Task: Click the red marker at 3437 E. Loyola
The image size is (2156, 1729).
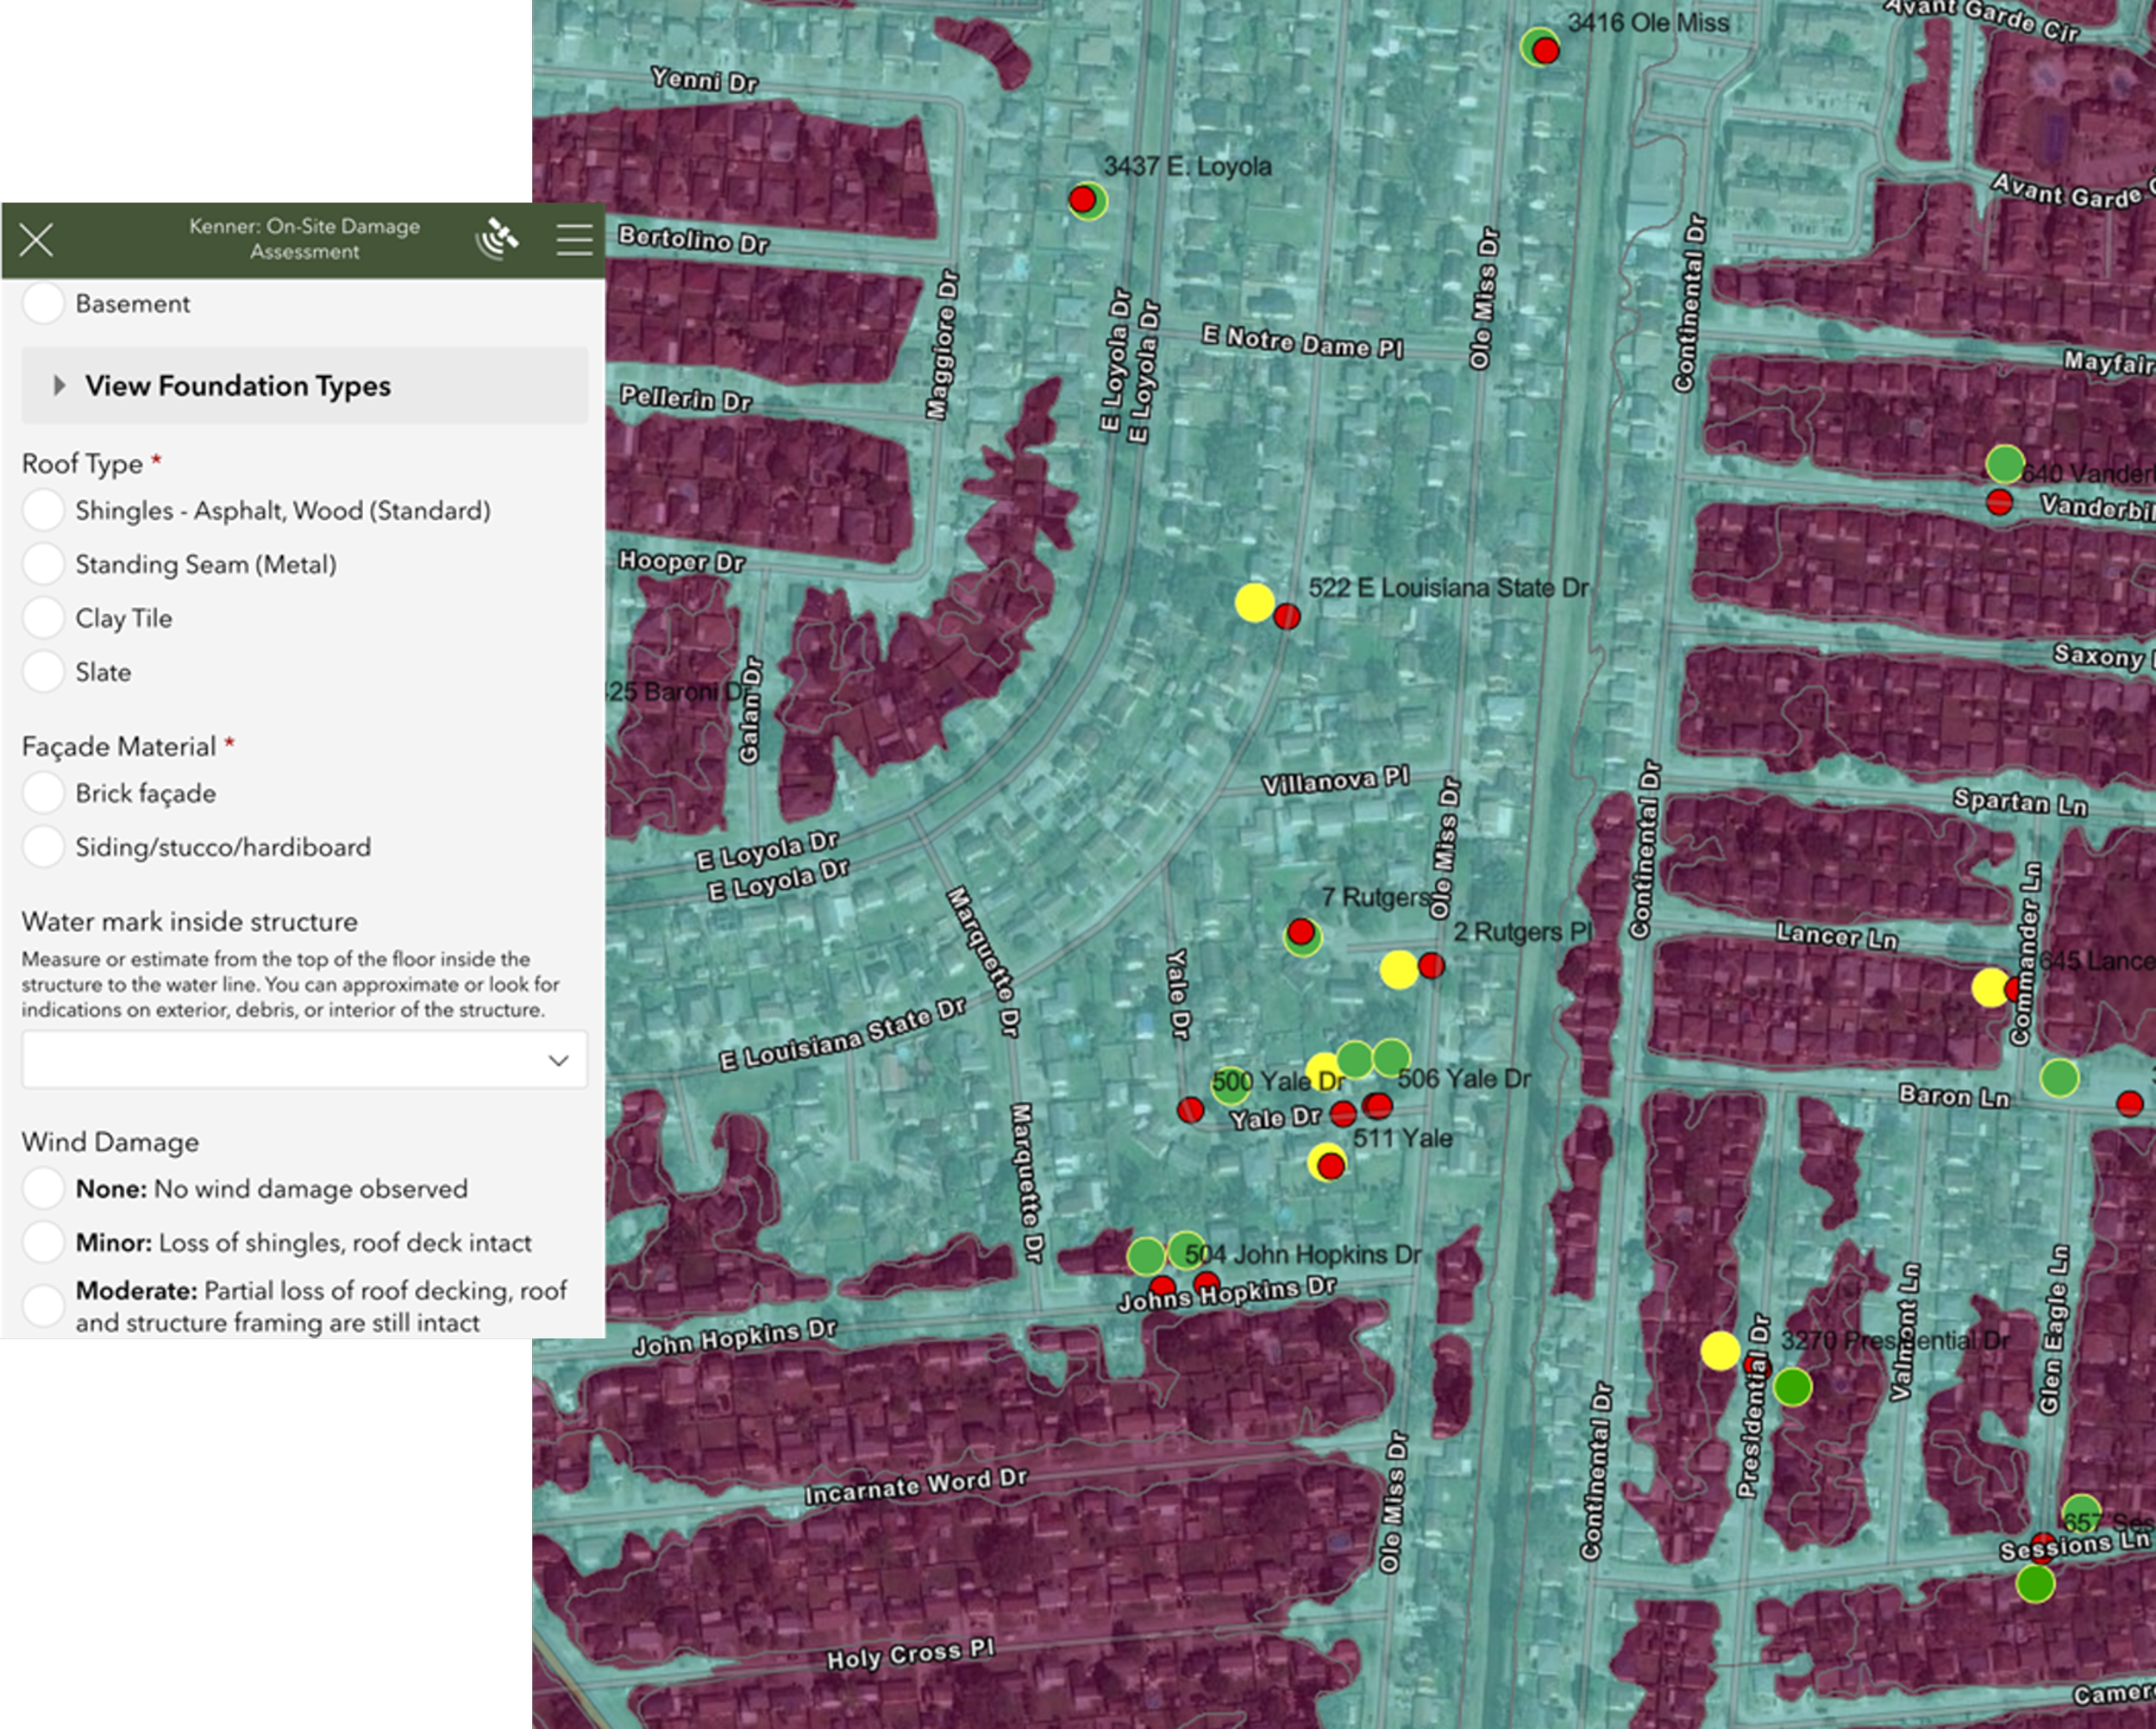Action: point(1081,199)
